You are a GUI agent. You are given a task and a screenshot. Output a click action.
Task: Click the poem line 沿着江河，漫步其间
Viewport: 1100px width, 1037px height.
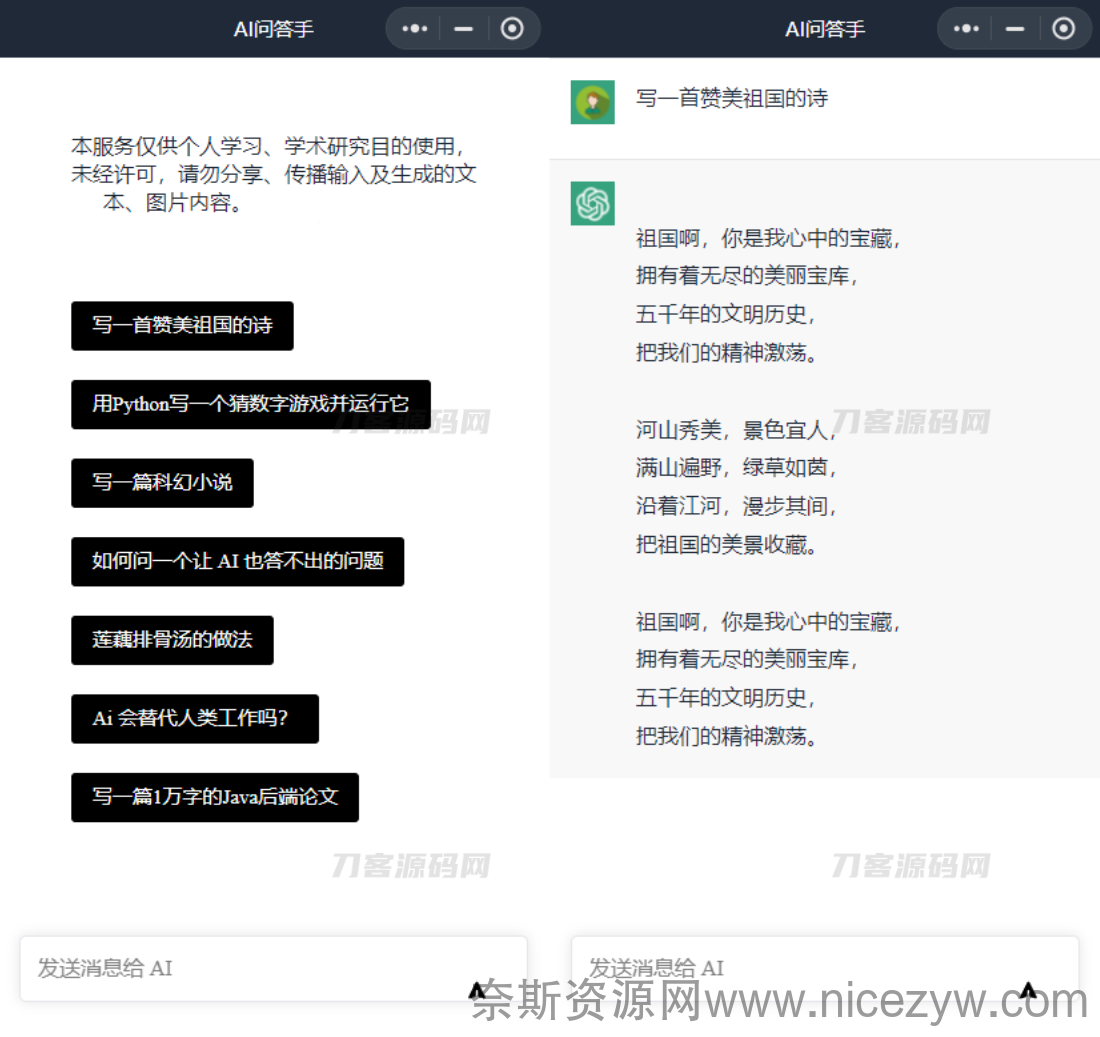736,506
